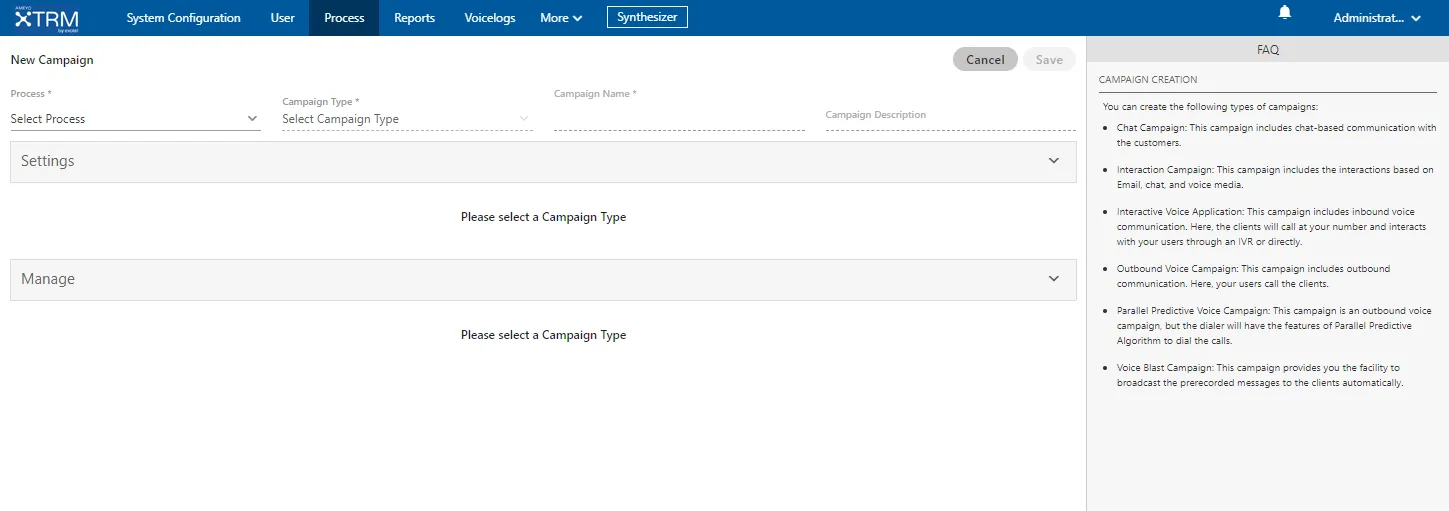Click the Outbound Voice Campaign FAQ entry
This screenshot has height=511, width=1449.
(x=1253, y=276)
